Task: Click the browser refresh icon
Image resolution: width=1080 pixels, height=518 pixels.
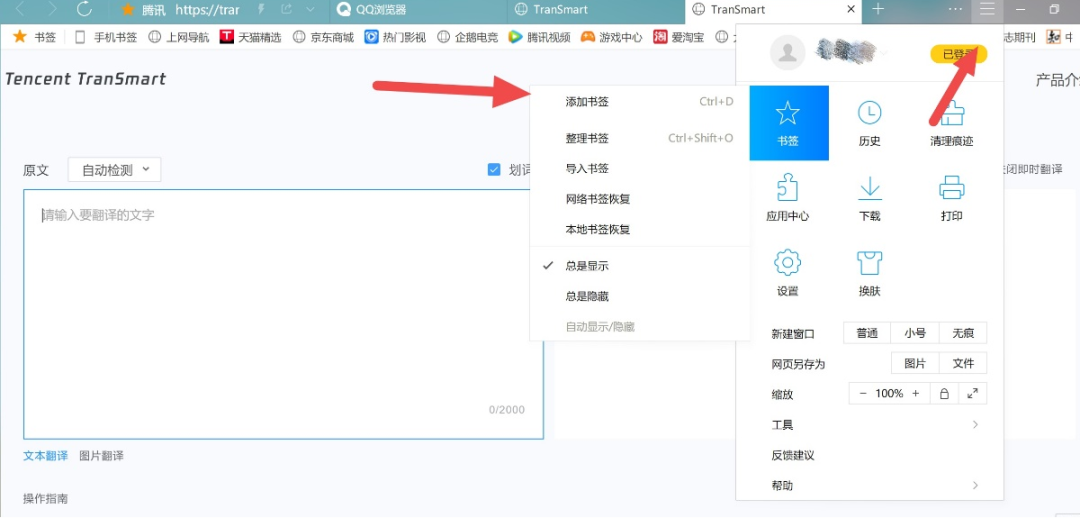Action: (x=84, y=10)
